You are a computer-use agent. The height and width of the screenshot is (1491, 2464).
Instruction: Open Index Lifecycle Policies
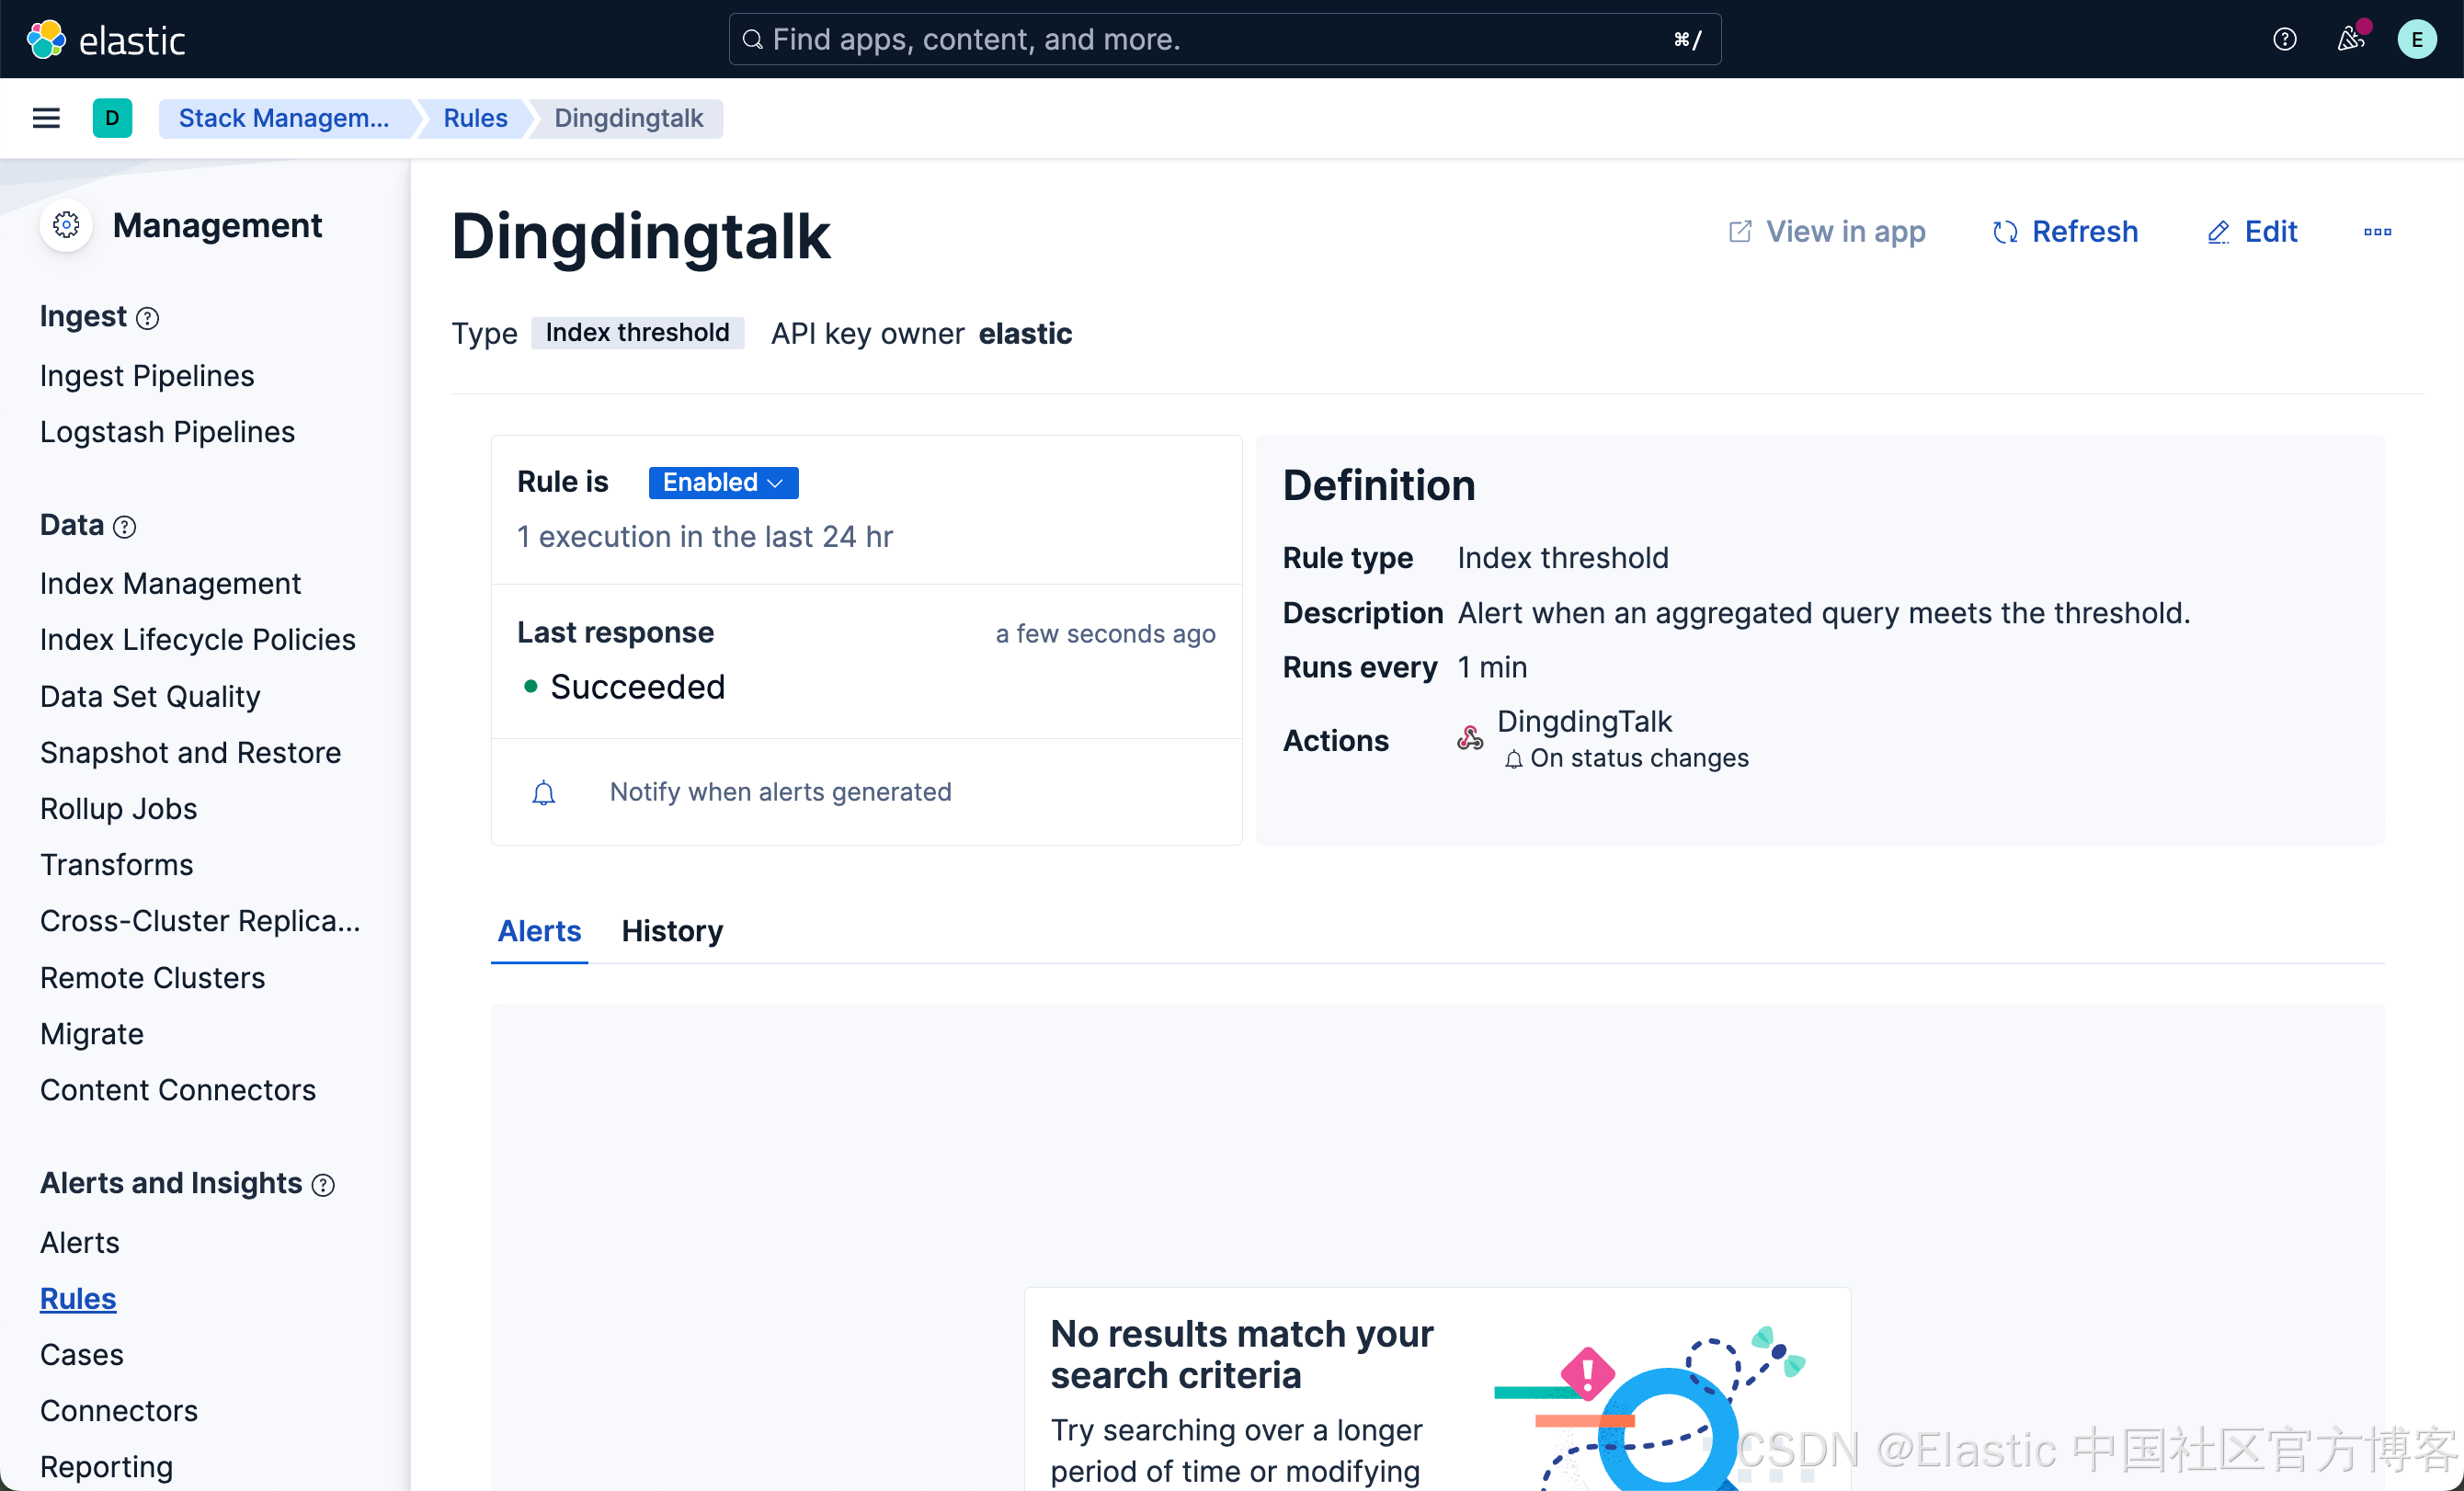(198, 640)
